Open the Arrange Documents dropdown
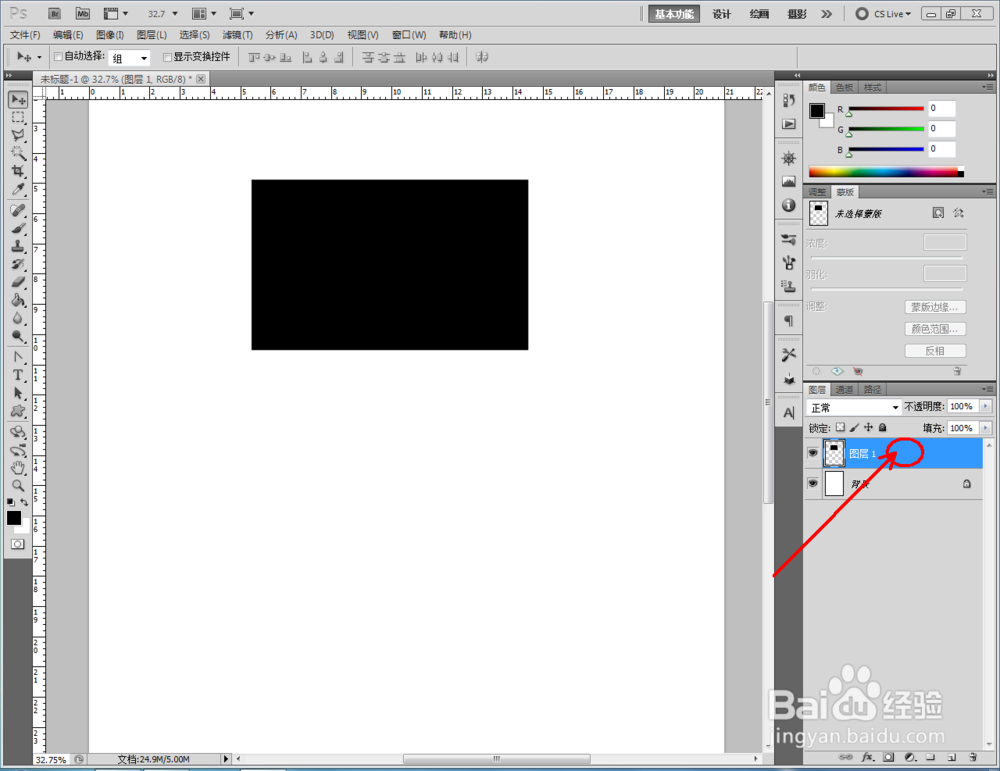 204,13
